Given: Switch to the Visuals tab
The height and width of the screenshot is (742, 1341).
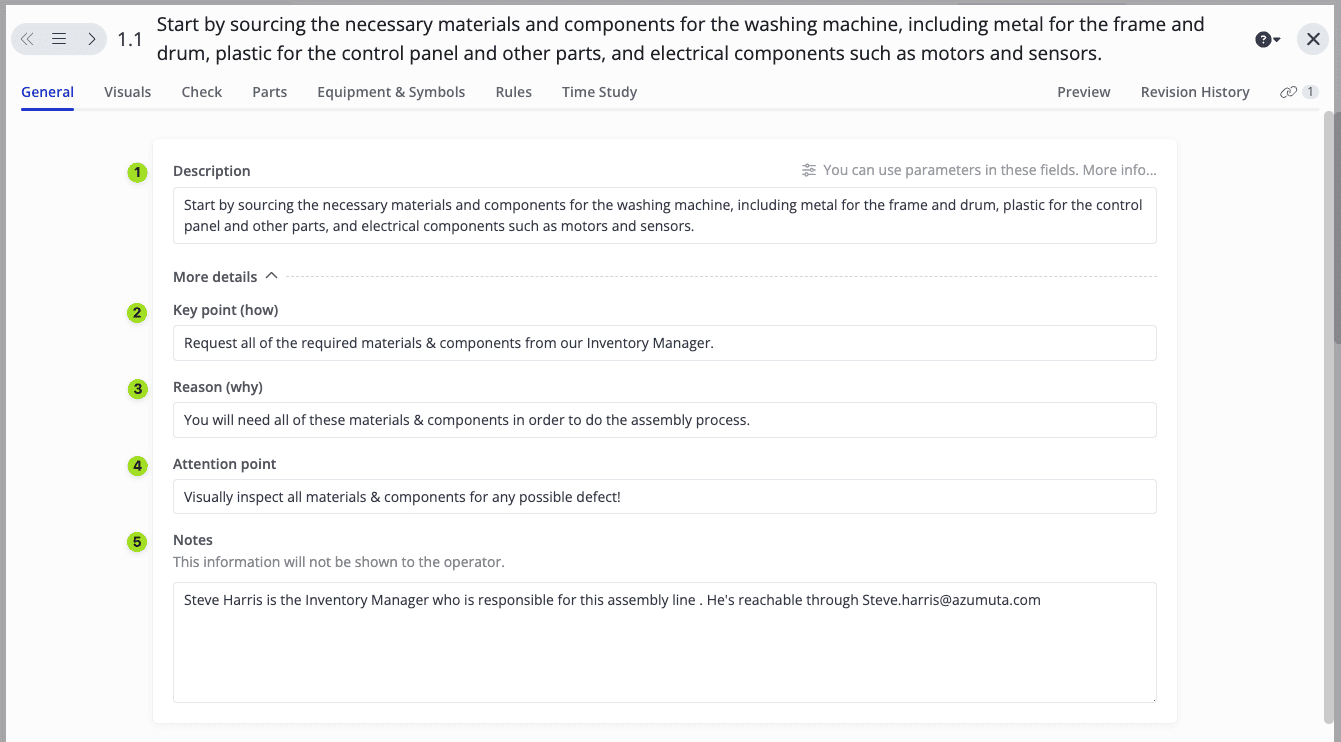Looking at the screenshot, I should (x=127, y=92).
